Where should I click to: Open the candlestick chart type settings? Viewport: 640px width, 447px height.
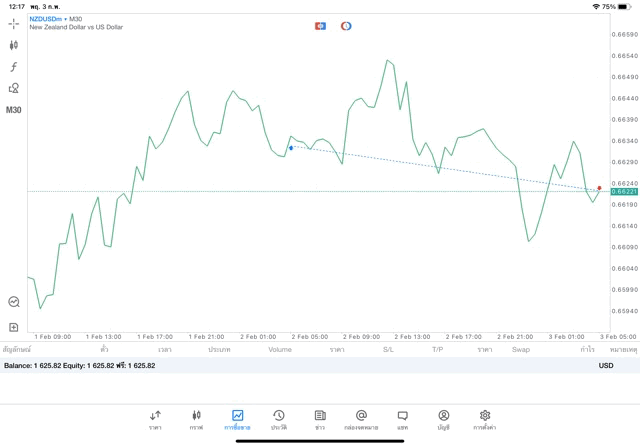click(x=14, y=45)
